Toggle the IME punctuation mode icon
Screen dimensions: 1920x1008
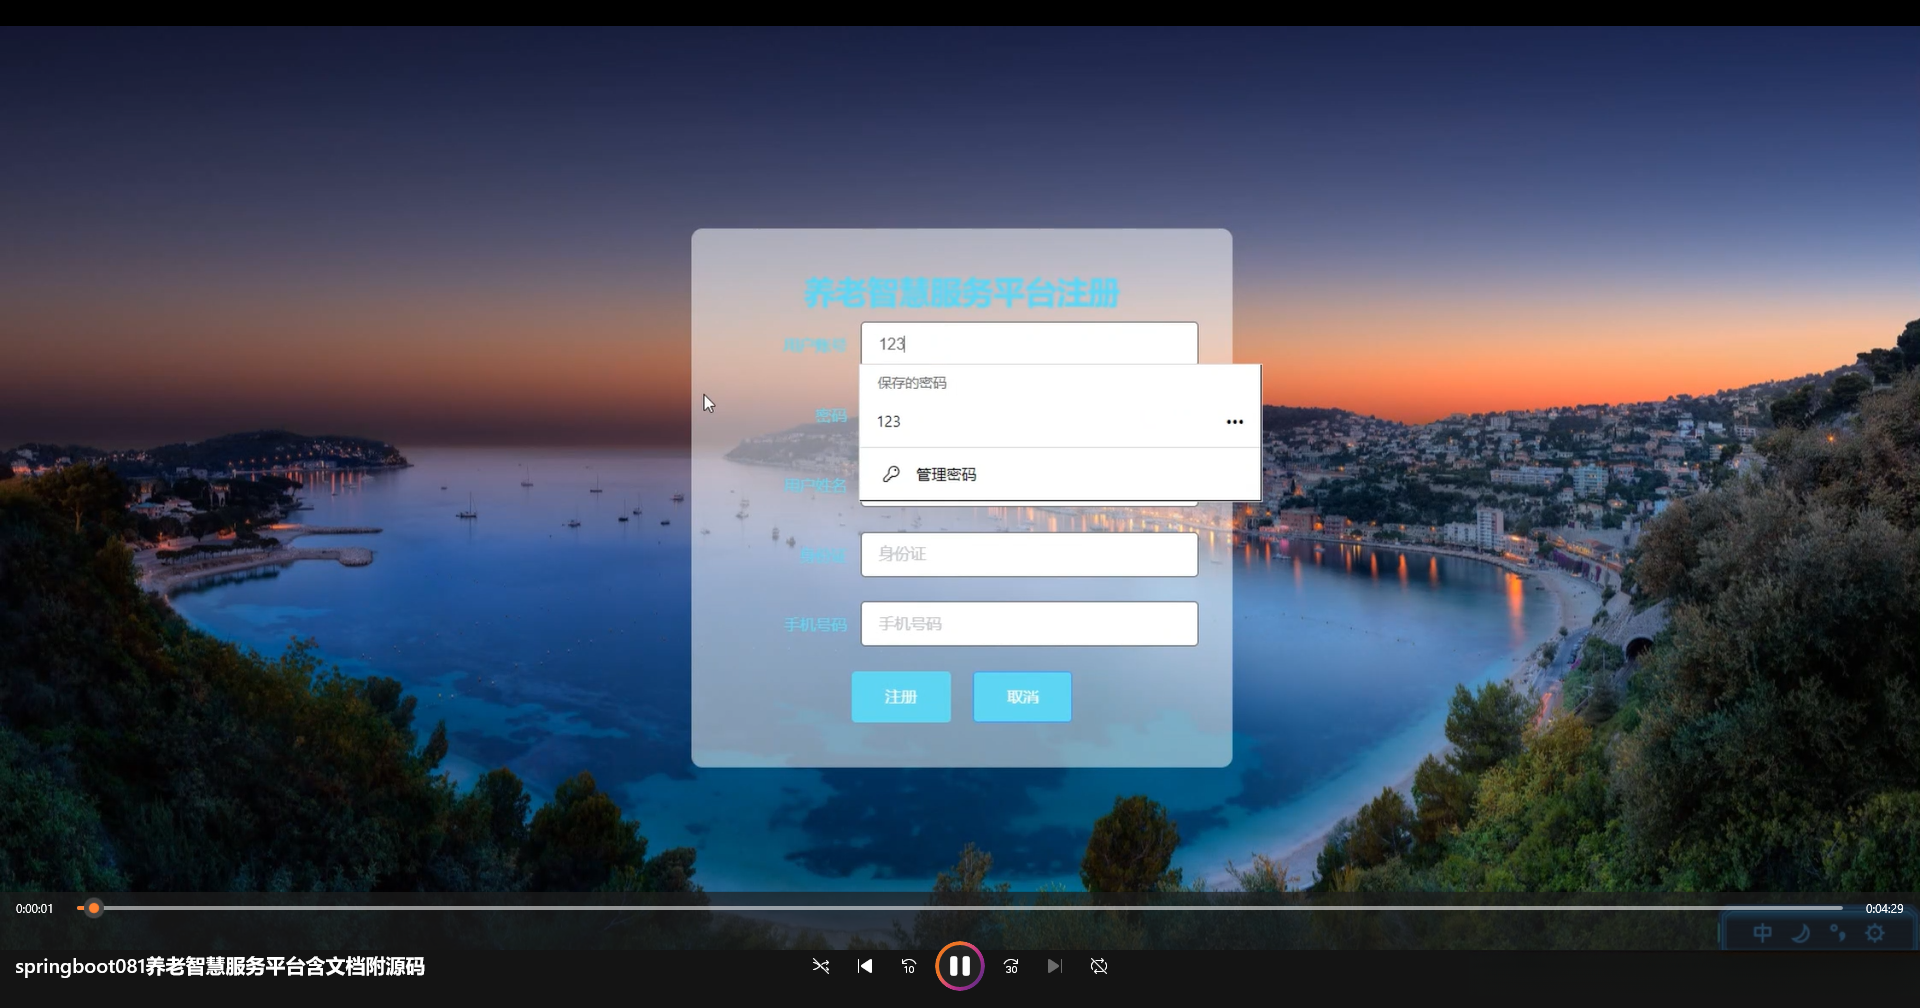1838,933
